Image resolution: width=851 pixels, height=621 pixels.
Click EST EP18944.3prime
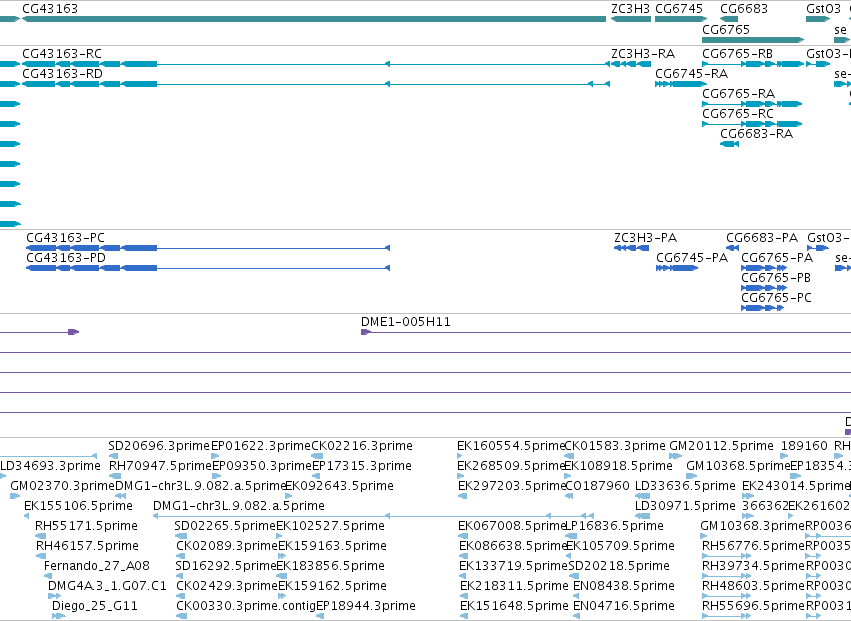pos(366,606)
